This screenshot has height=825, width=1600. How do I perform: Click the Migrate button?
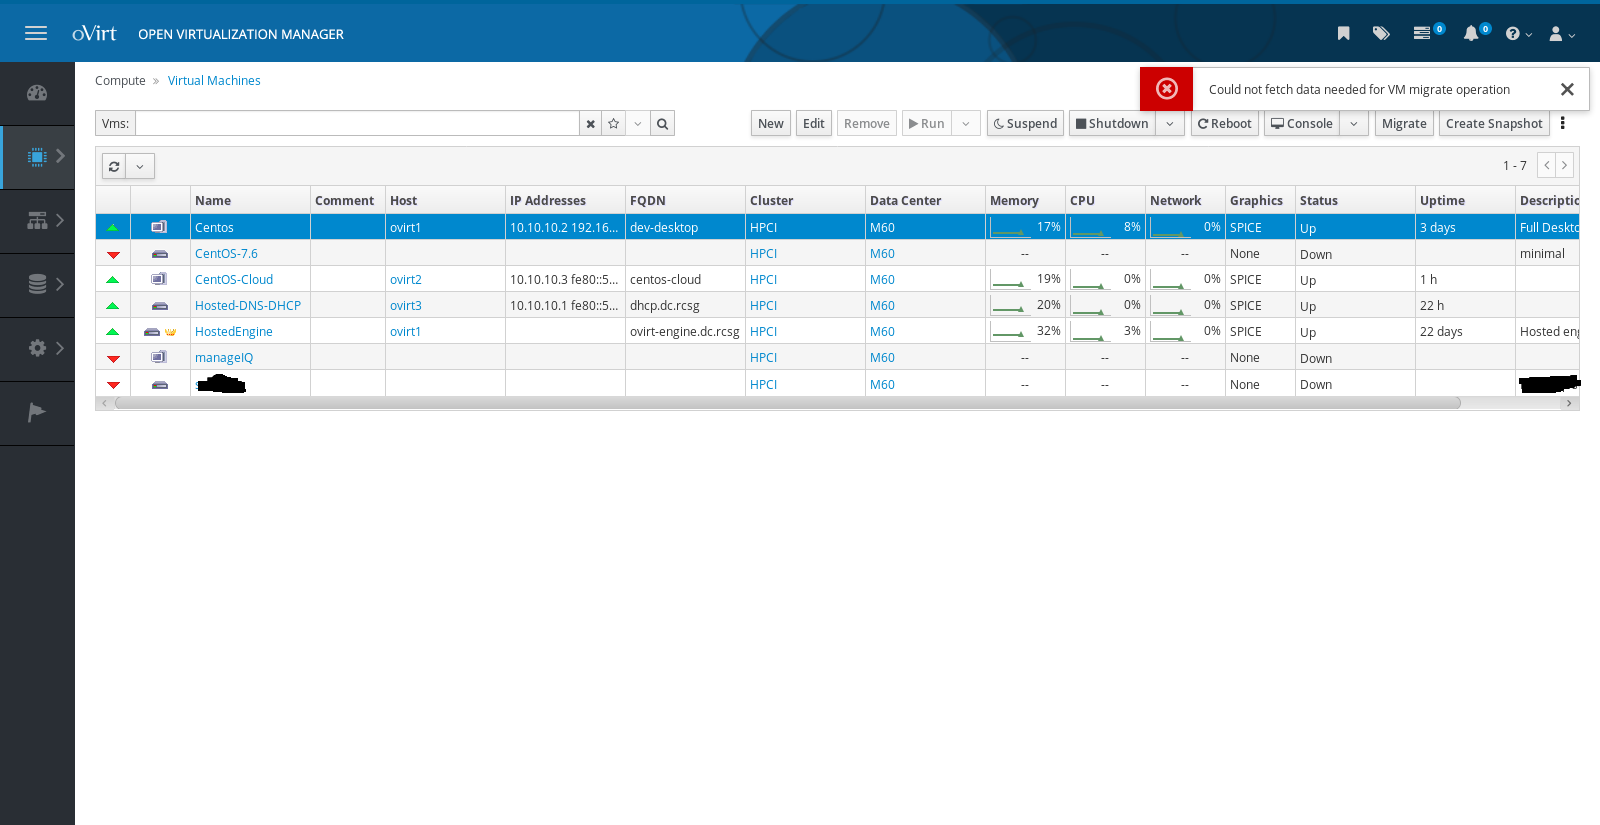[1404, 124]
